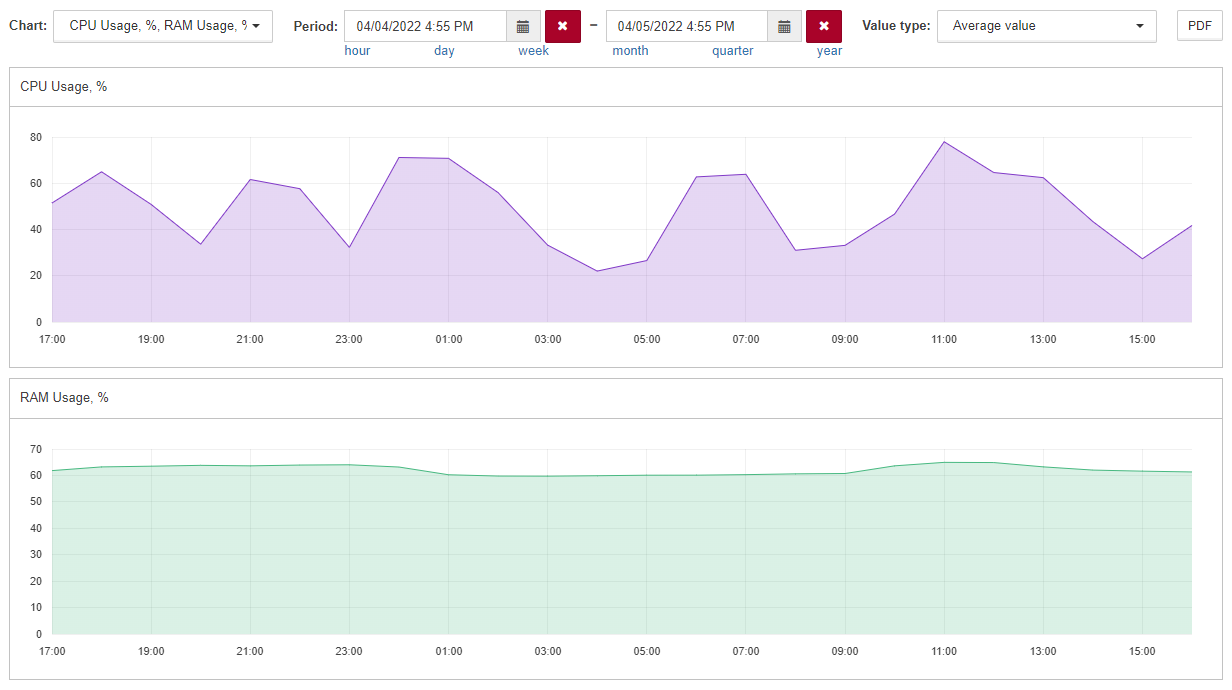This screenshot has height=690, width=1232.
Task: Set period to hour
Action: click(357, 51)
